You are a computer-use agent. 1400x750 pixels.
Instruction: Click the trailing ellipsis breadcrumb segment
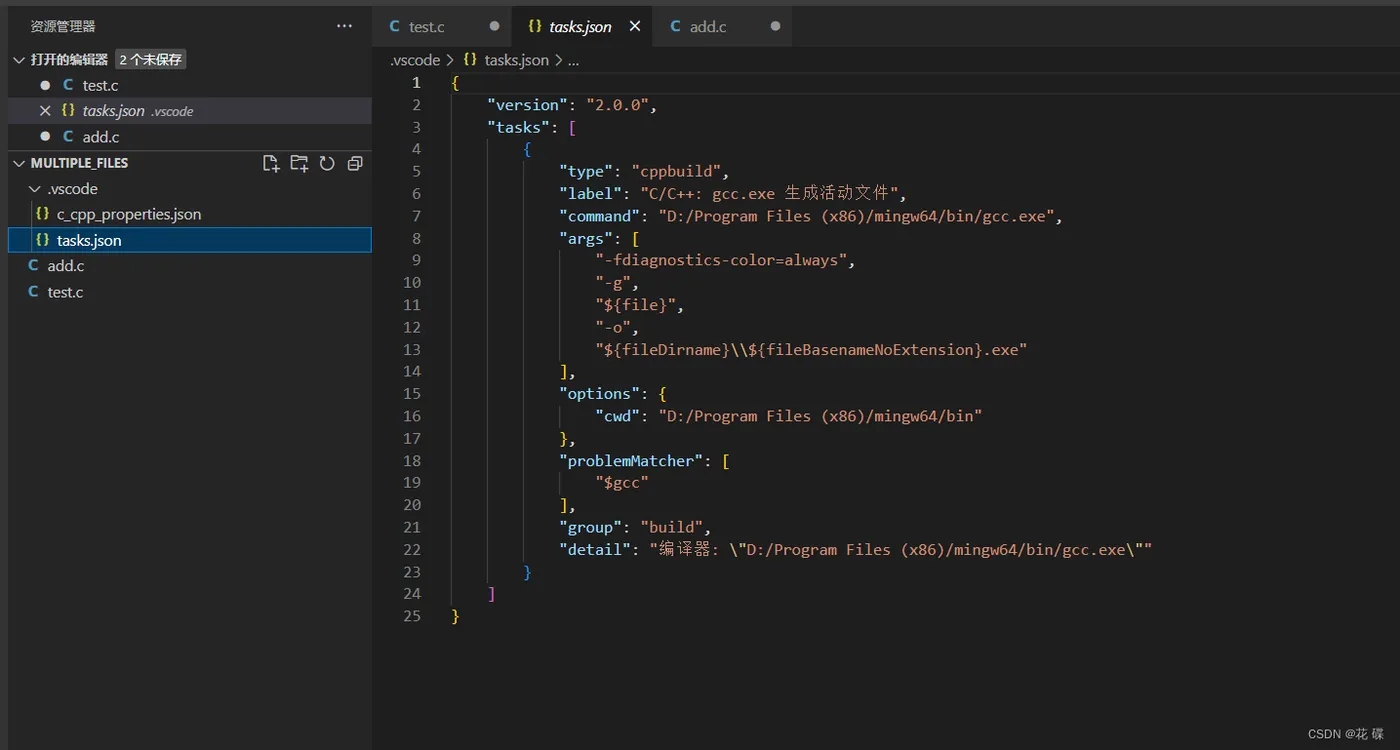pyautogui.click(x=573, y=60)
